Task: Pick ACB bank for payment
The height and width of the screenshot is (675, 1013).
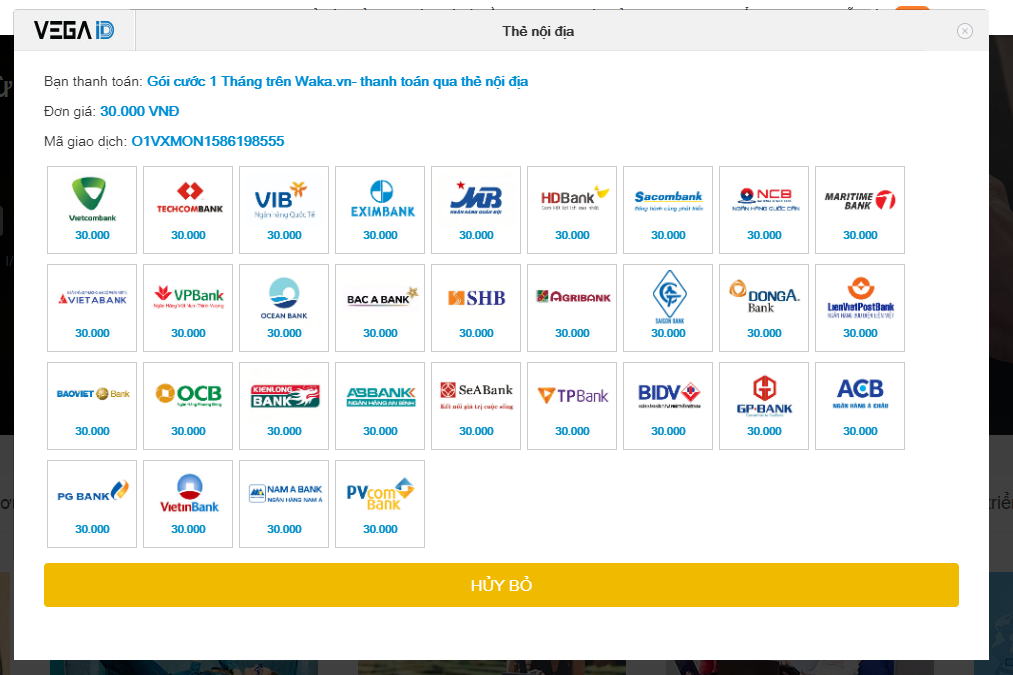Action: tap(860, 405)
